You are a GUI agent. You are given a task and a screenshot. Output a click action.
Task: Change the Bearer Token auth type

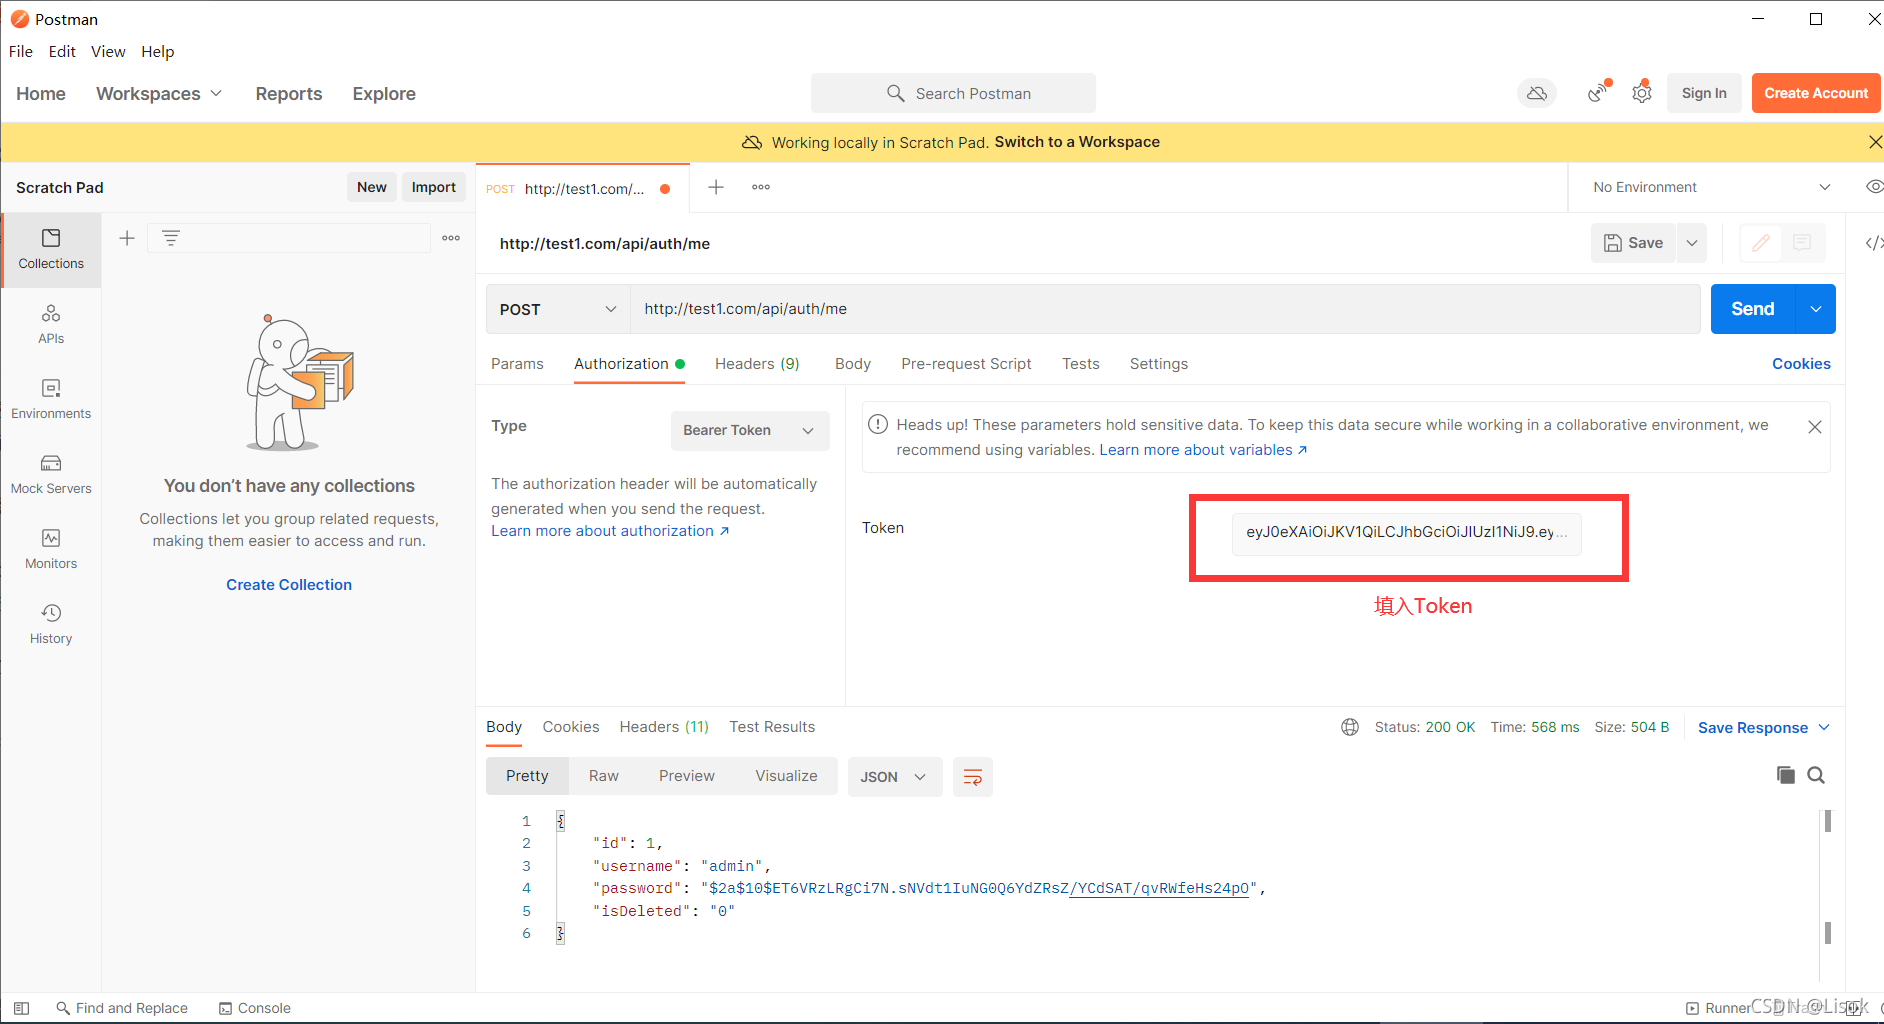click(x=749, y=430)
